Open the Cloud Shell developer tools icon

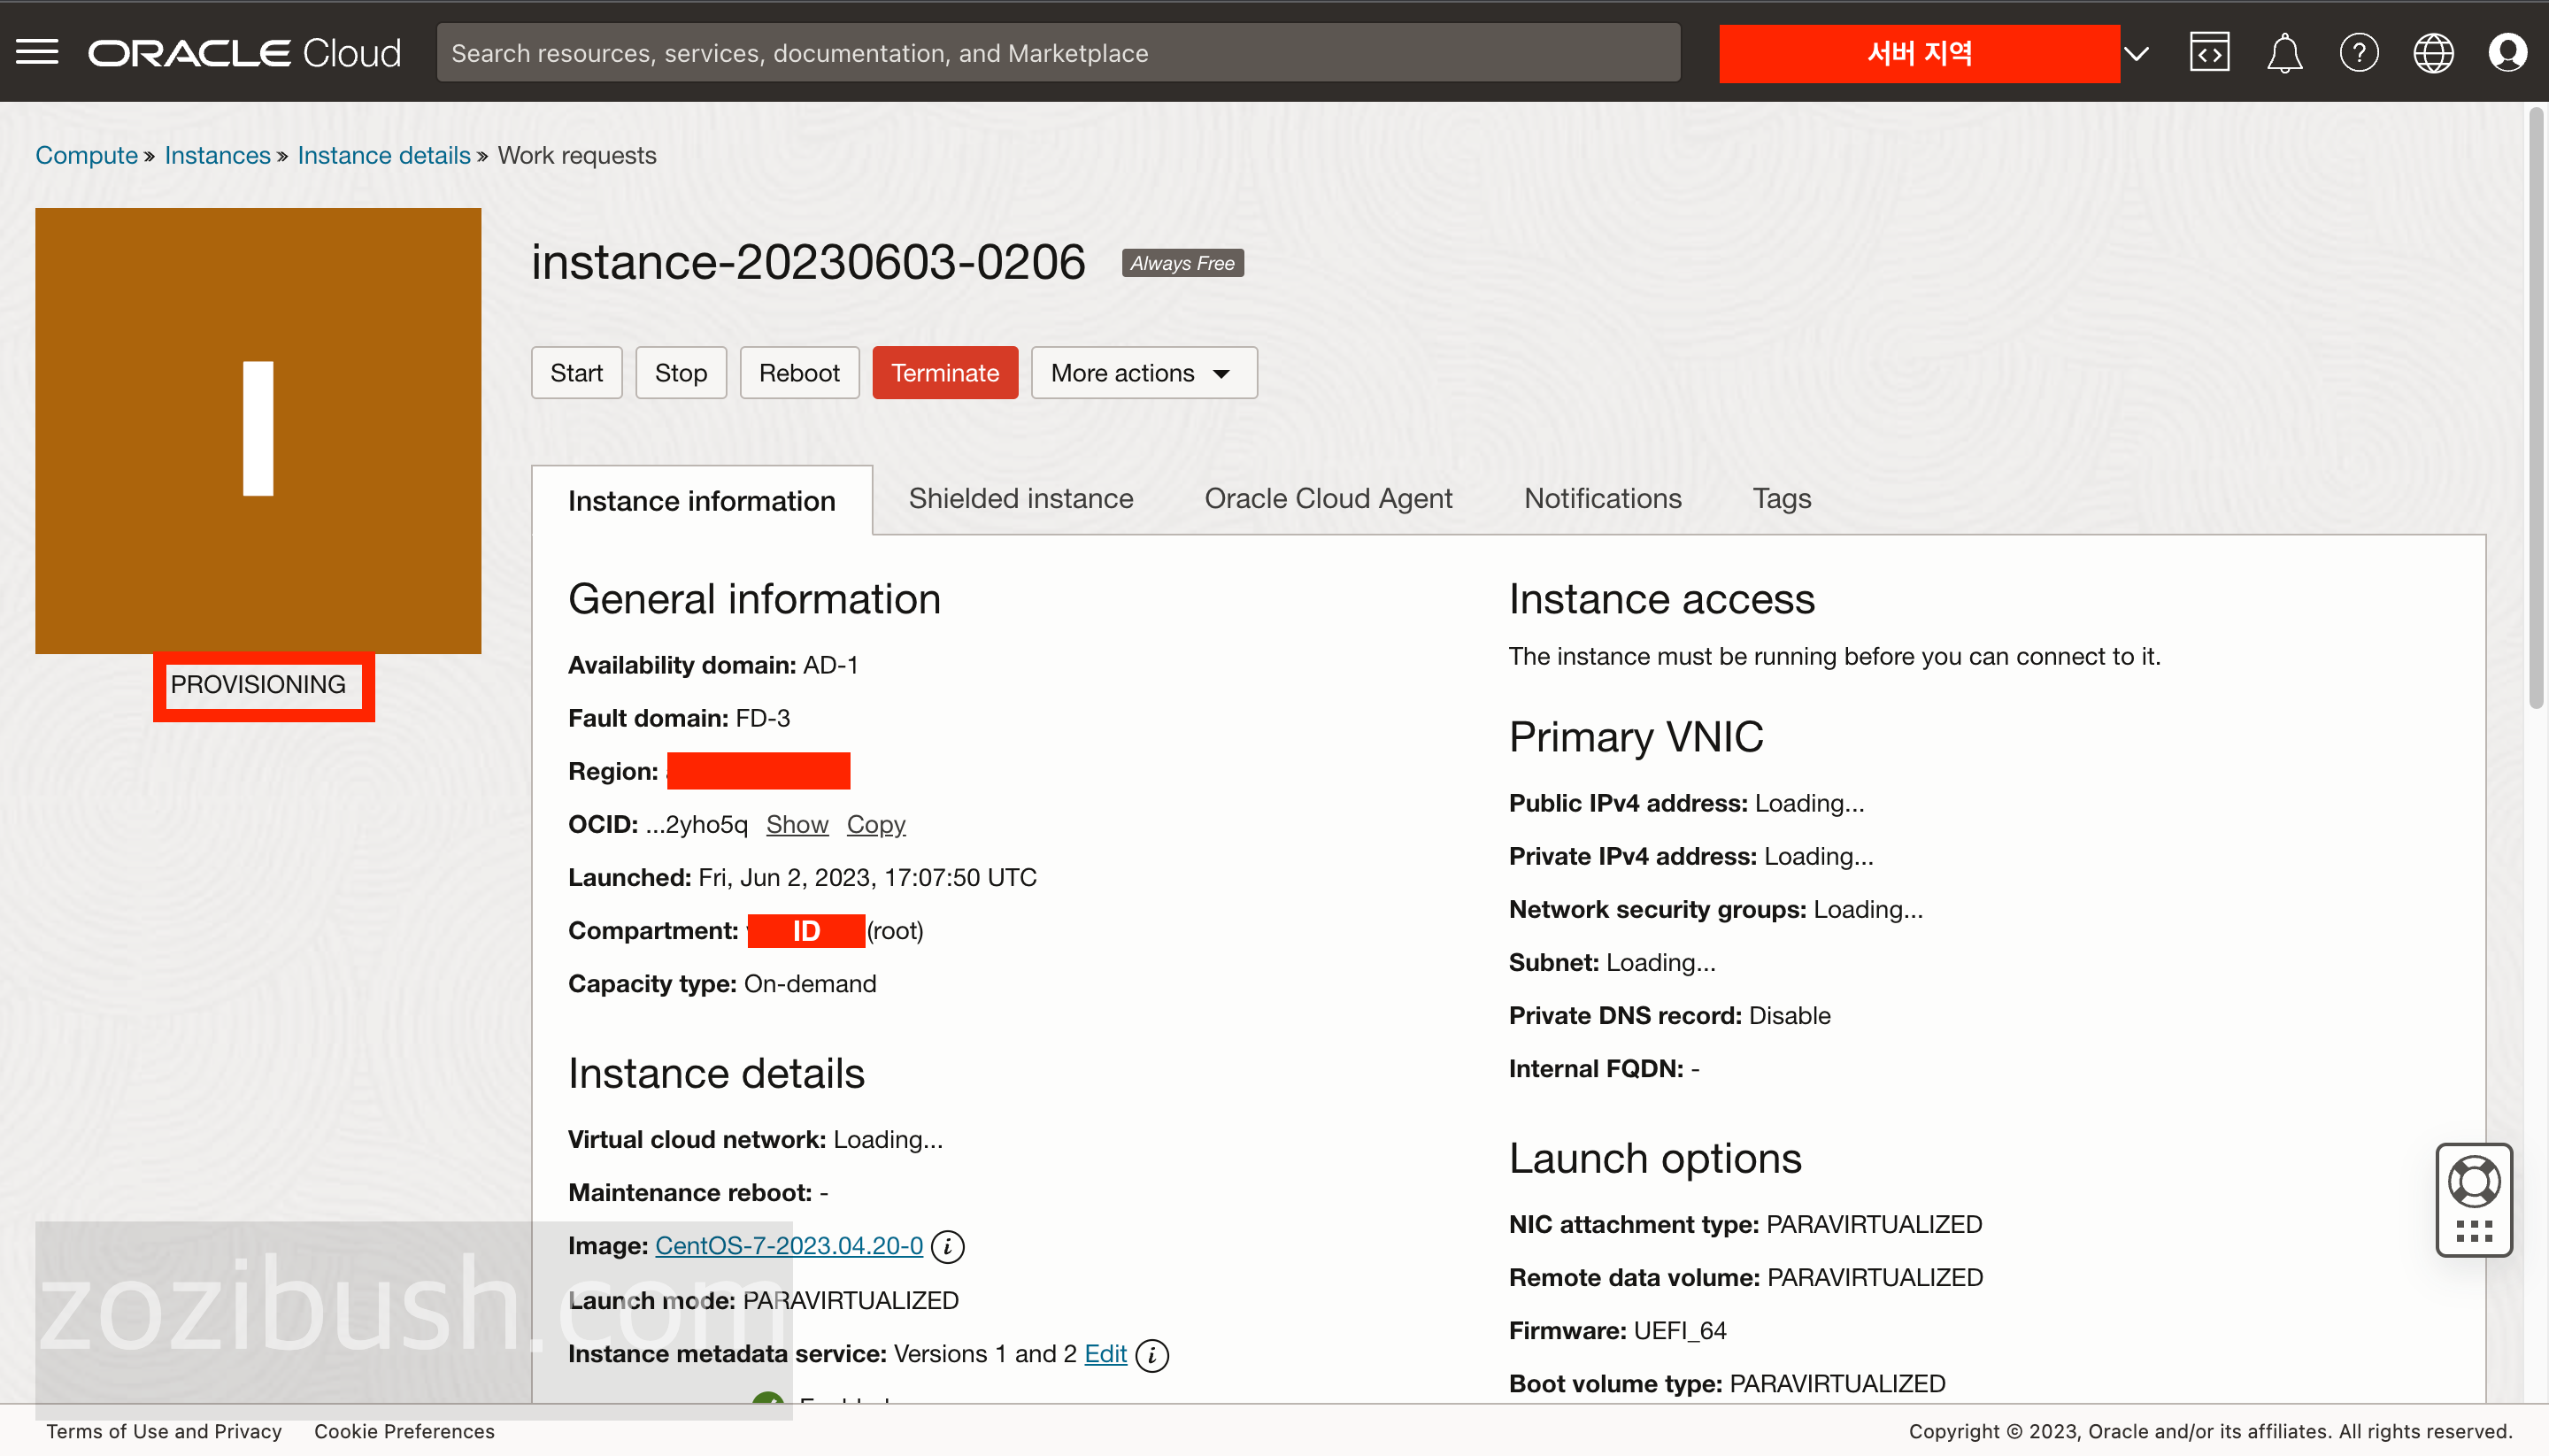pyautogui.click(x=2209, y=52)
